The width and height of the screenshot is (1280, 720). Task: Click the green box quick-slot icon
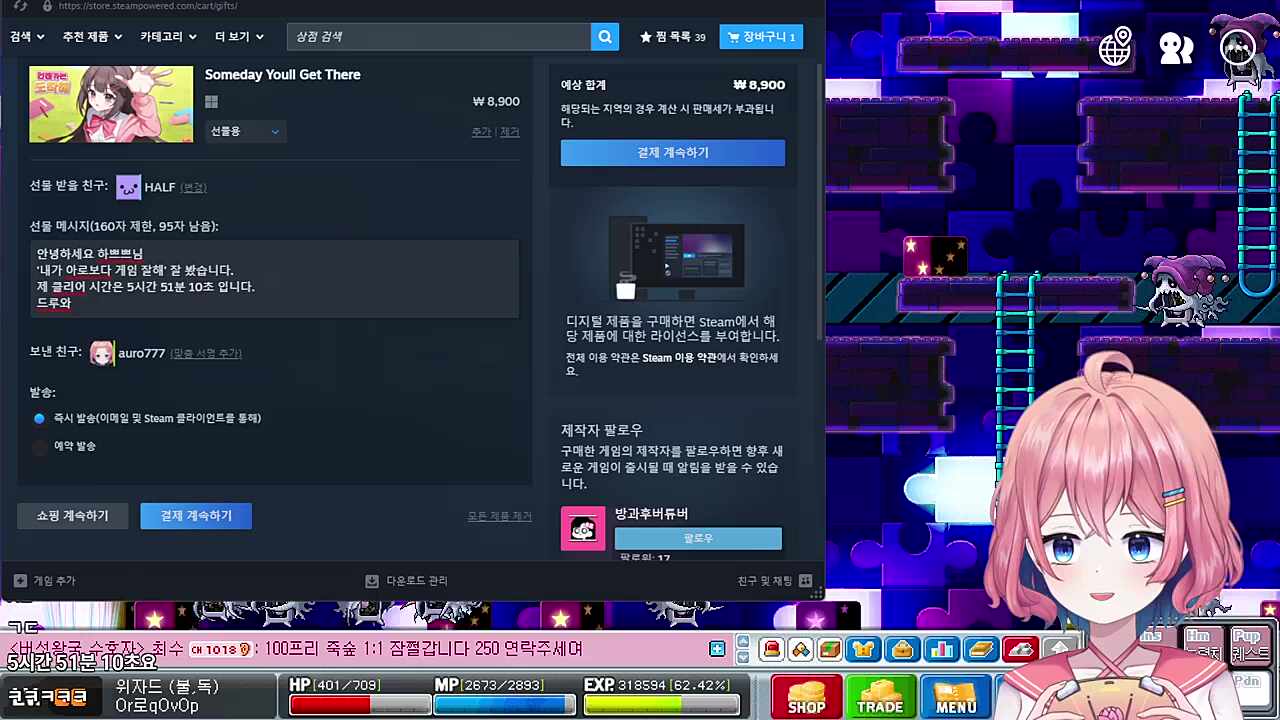(x=830, y=650)
